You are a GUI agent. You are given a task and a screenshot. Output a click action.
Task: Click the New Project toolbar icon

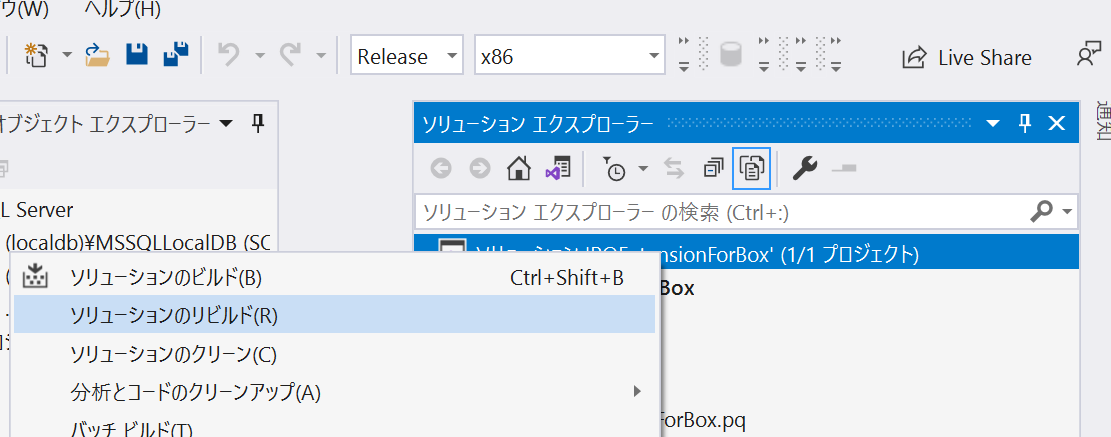pos(35,55)
